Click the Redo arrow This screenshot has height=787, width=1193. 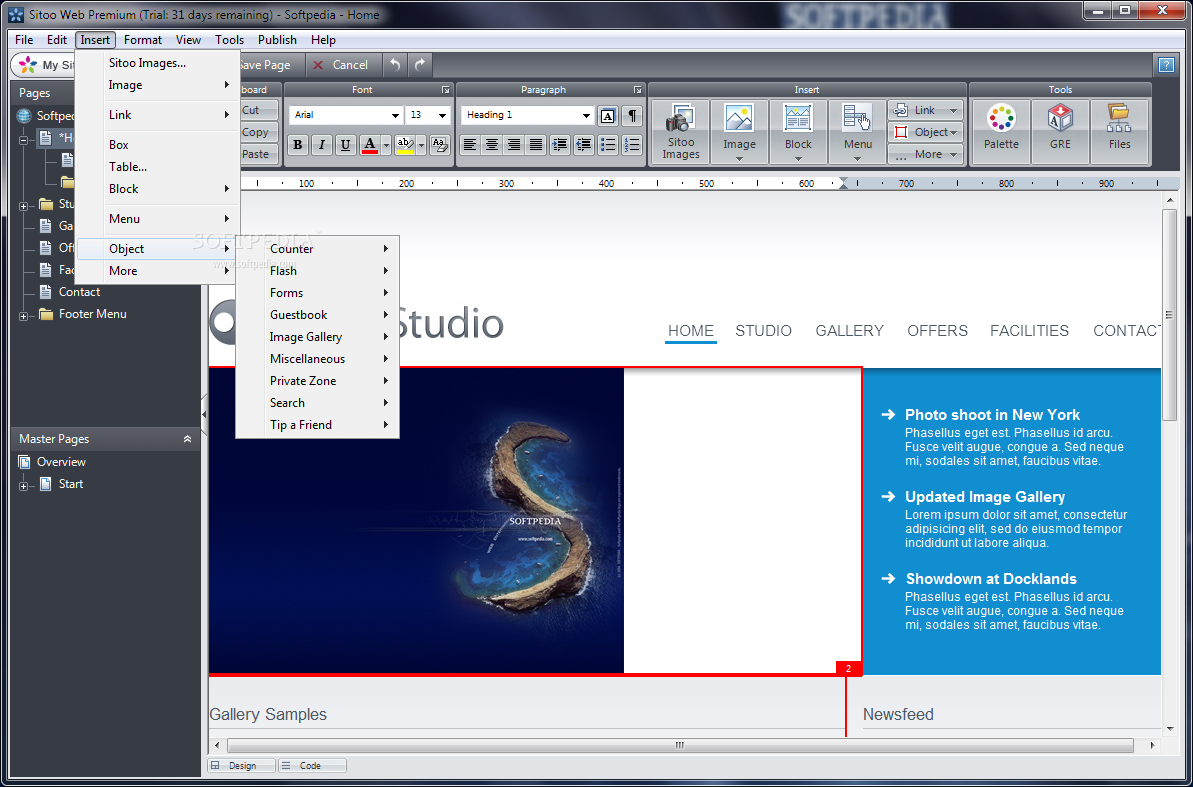click(420, 65)
